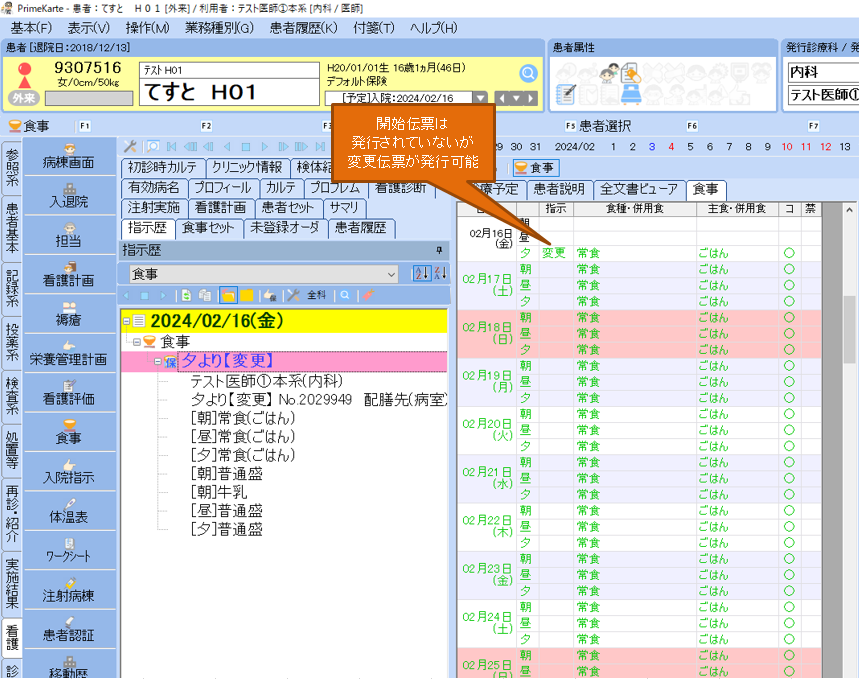This screenshot has height=679, width=859.
Task: Switch to the 食事セット tab
Action: click(208, 227)
